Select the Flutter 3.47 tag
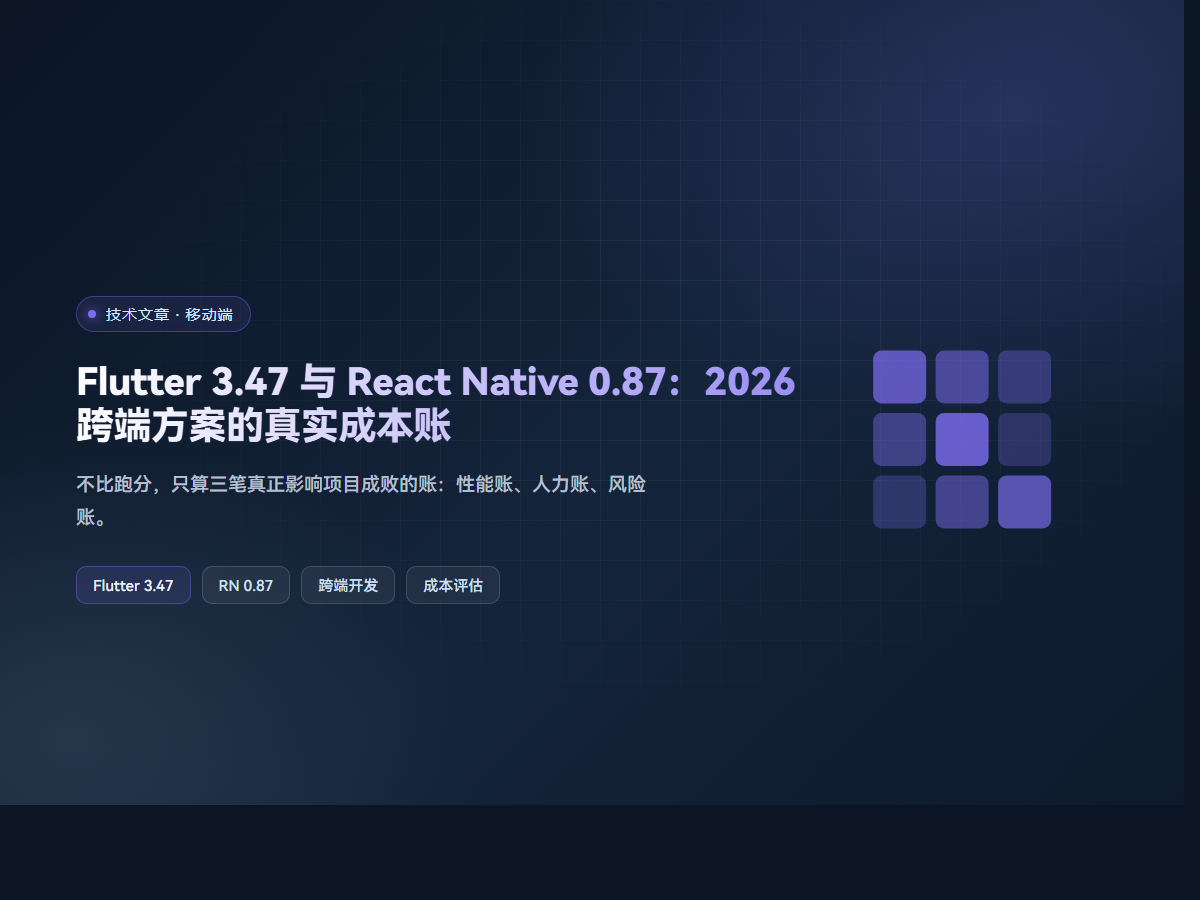This screenshot has height=900, width=1200. pyautogui.click(x=133, y=585)
